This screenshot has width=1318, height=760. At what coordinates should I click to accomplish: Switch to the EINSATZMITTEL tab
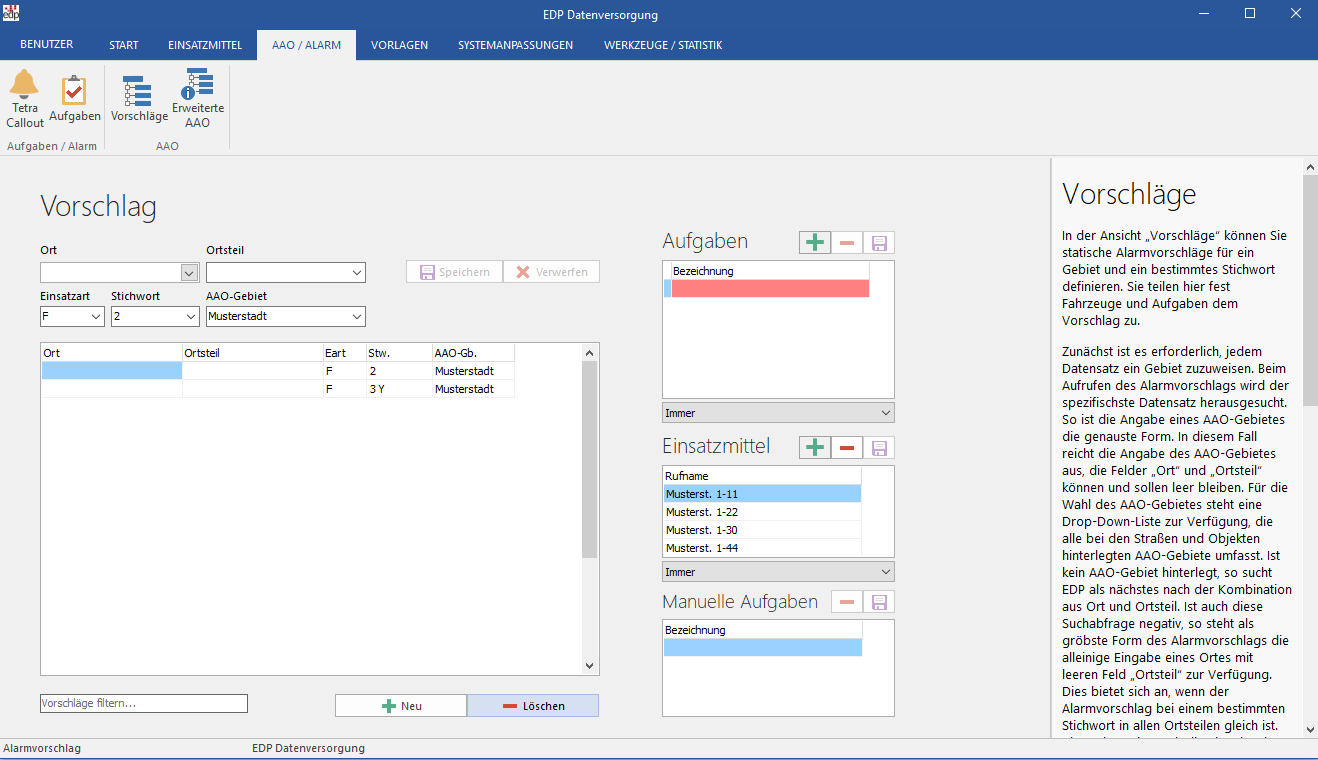[205, 45]
